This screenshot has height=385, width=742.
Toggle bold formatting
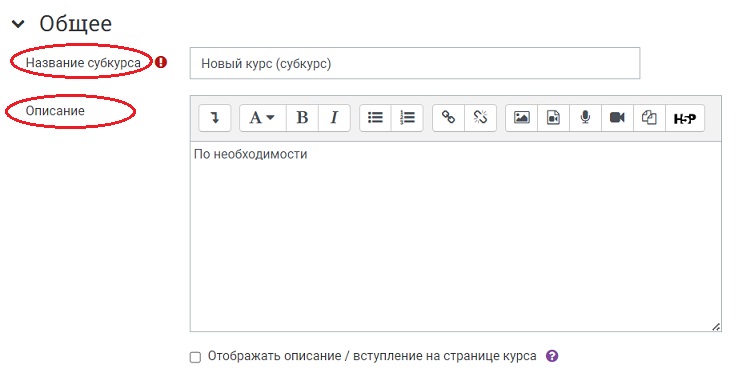tap(302, 117)
